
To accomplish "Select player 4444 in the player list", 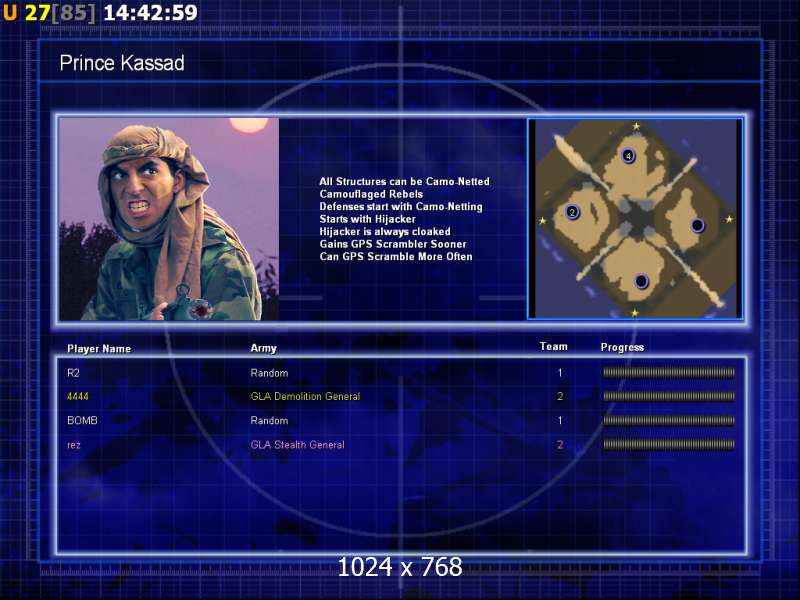I will pos(78,397).
